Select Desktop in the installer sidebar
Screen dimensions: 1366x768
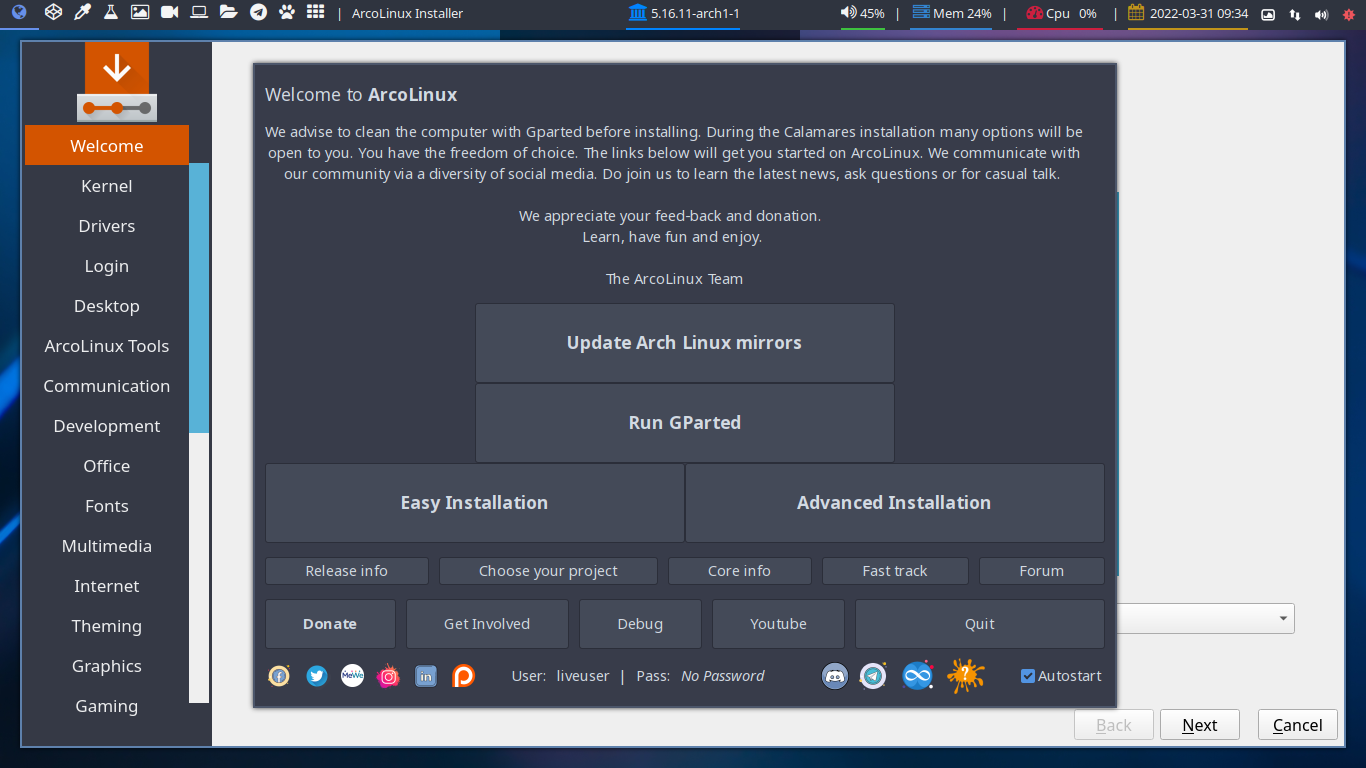pyautogui.click(x=107, y=306)
